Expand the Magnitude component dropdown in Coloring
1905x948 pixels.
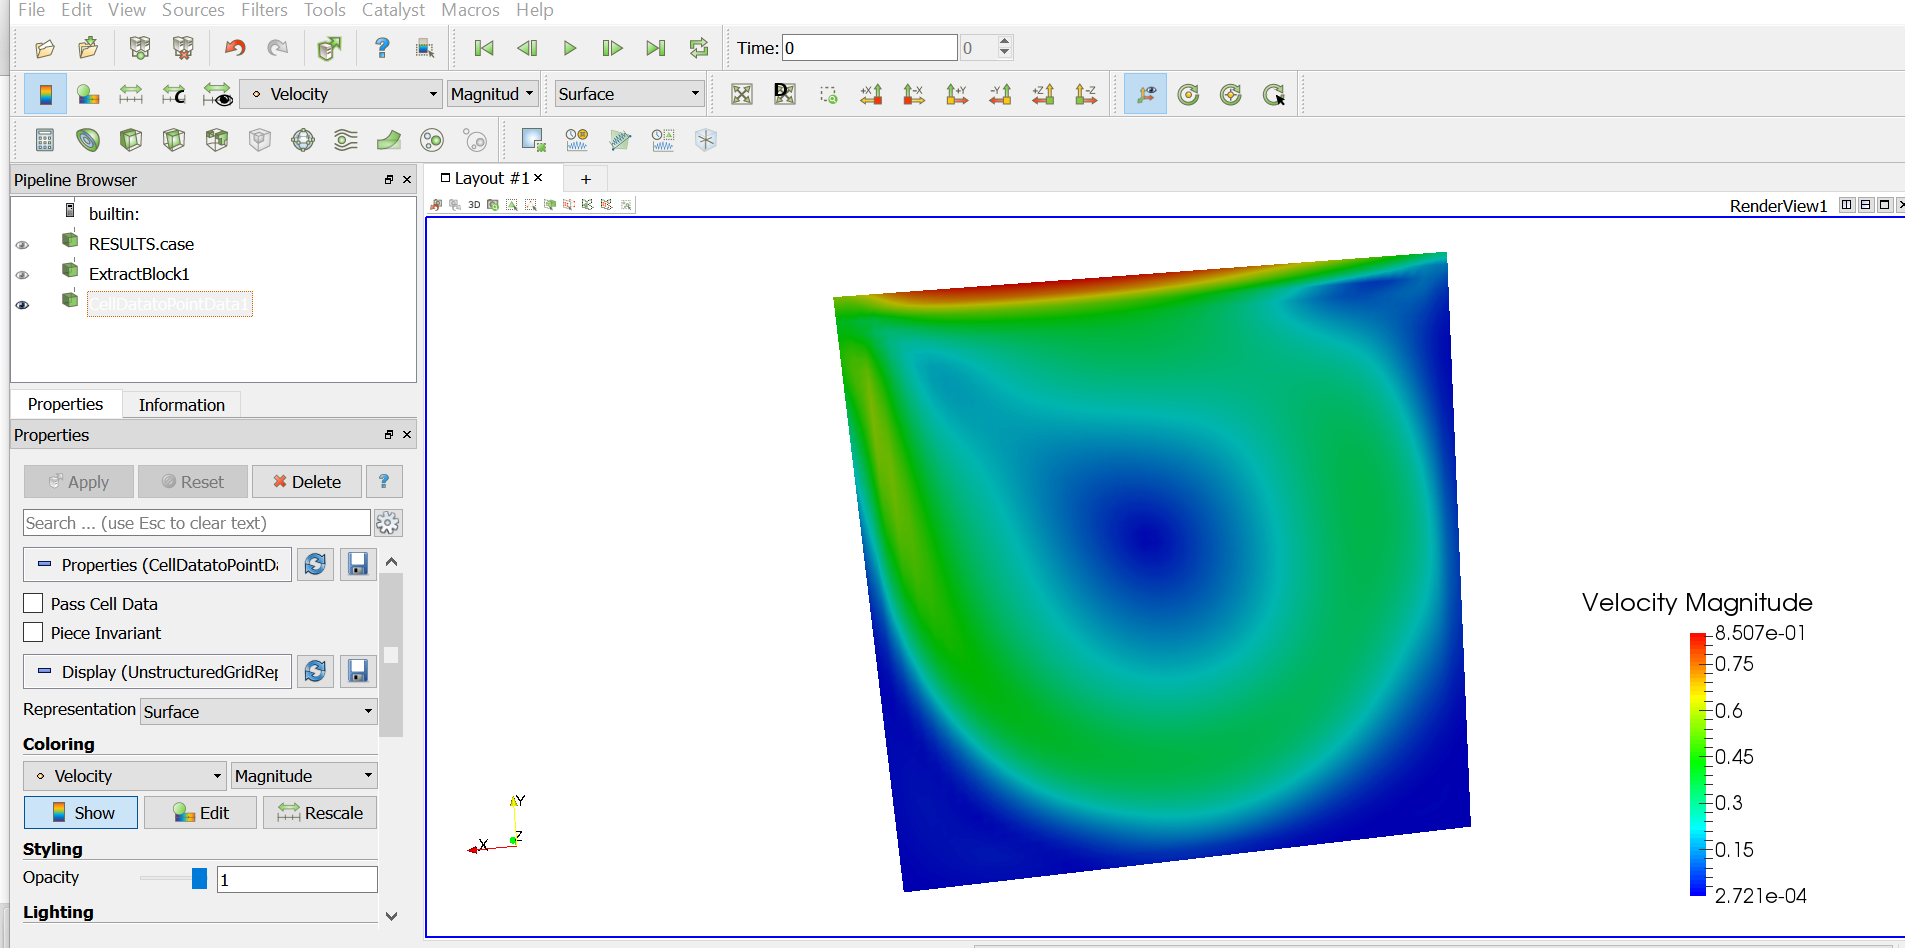tap(303, 776)
